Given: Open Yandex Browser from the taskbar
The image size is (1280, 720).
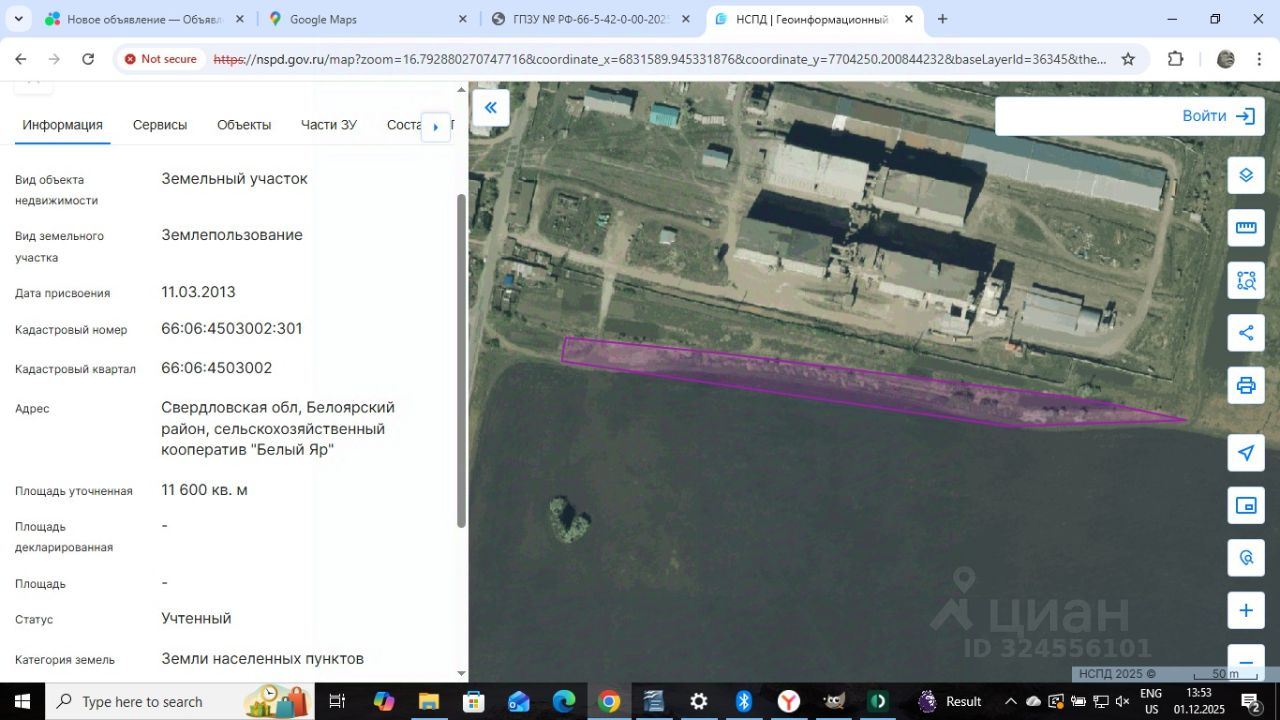Looking at the screenshot, I should (x=789, y=701).
